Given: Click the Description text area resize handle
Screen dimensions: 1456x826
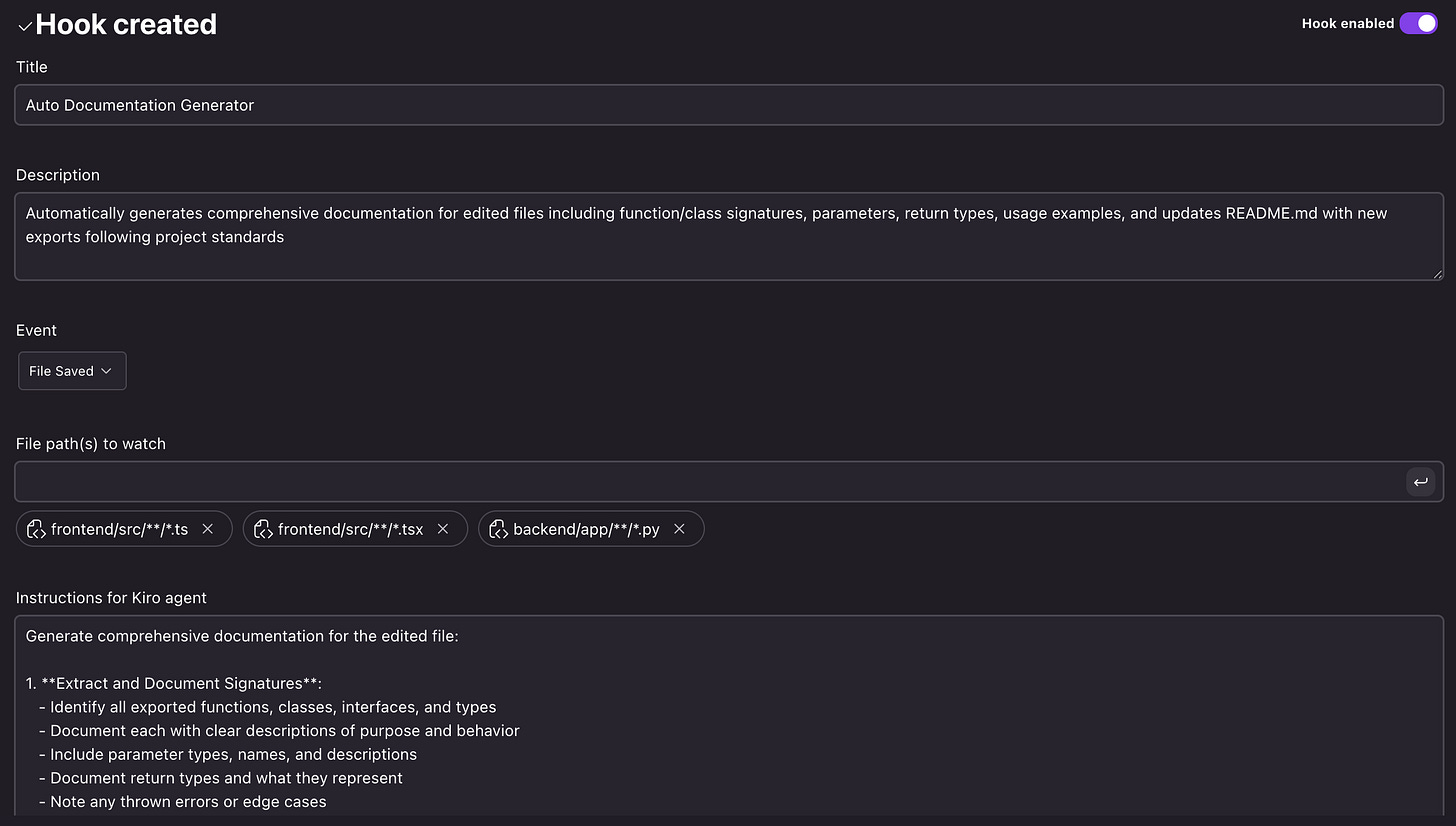Looking at the screenshot, I should click(x=1437, y=273).
